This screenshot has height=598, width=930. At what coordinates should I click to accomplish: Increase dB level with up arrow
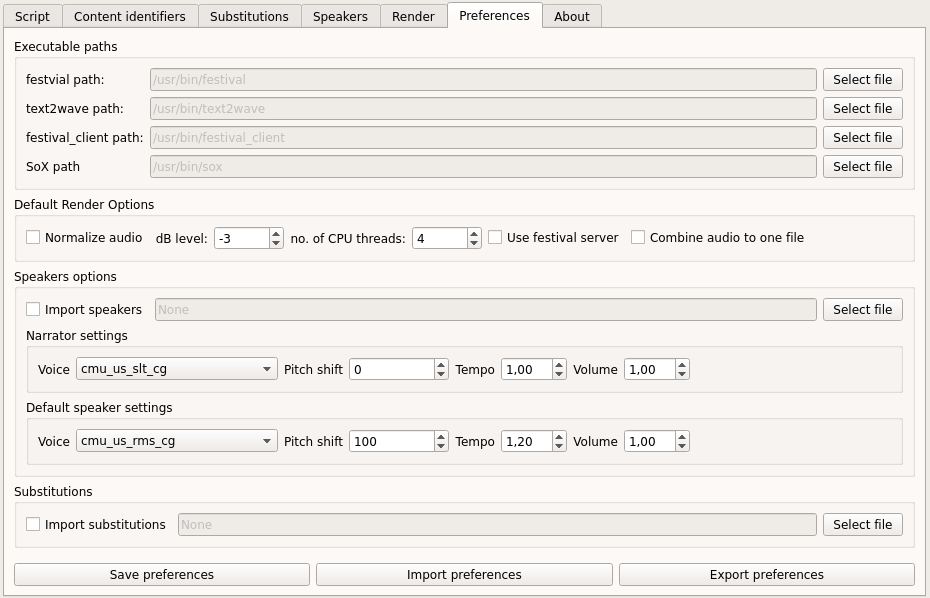(276, 233)
